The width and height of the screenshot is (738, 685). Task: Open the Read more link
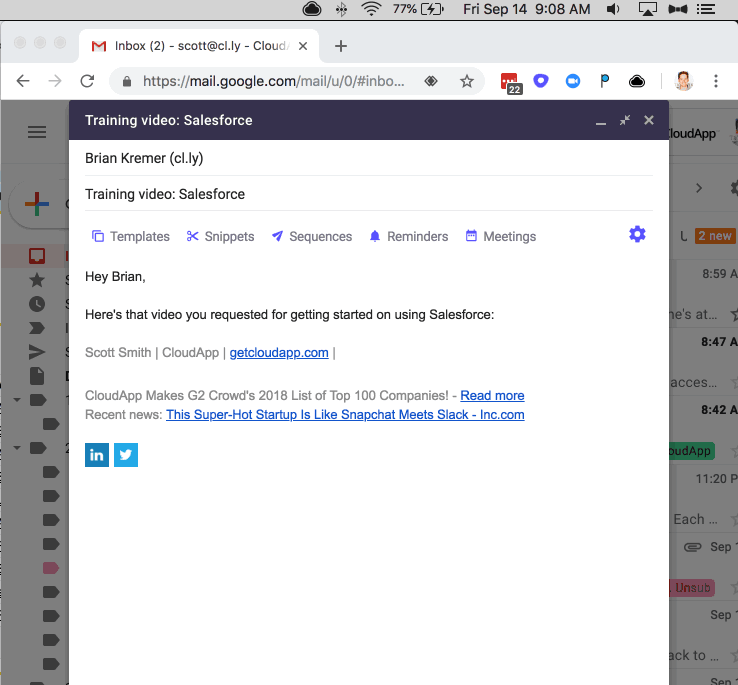[492, 395]
